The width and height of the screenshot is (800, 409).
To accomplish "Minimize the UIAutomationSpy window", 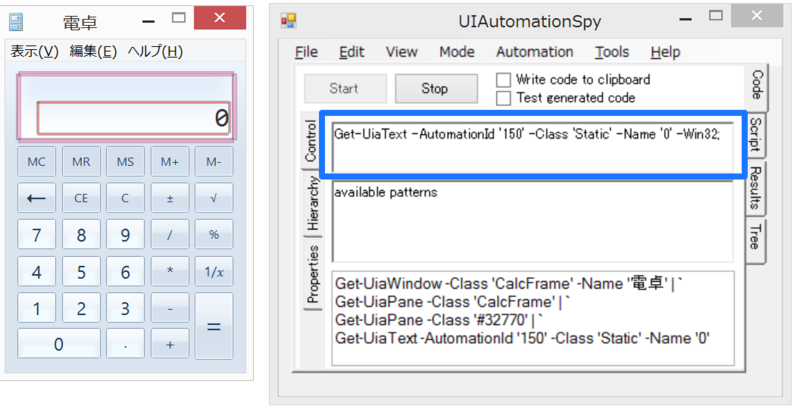I will coord(685,19).
